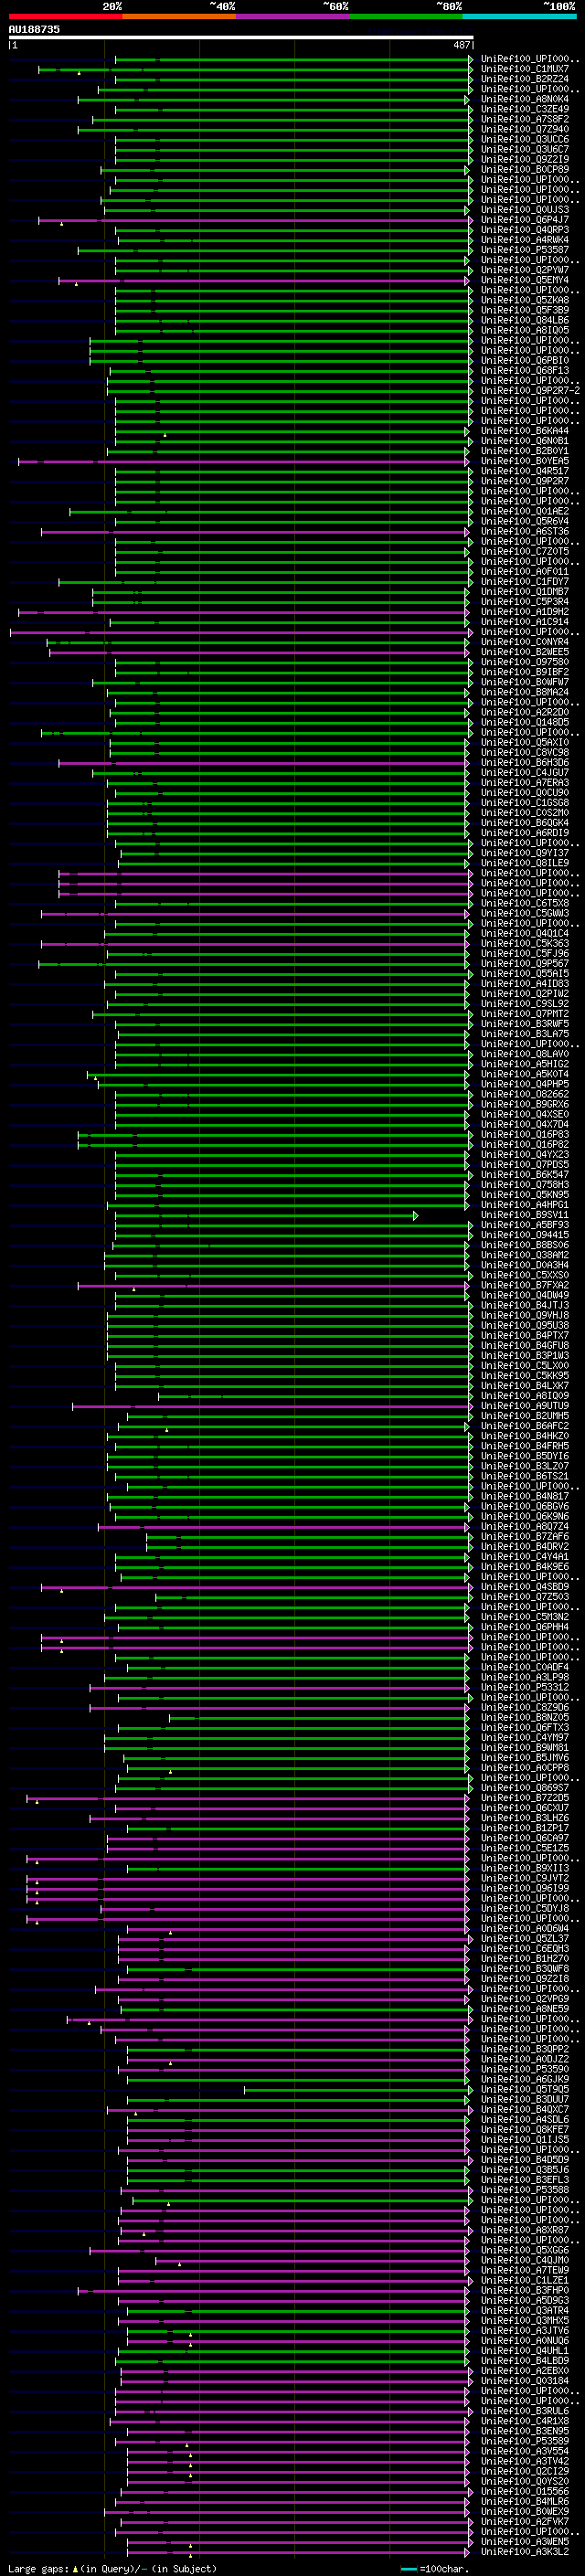Select hit label UniRef100_Q7Z940
This screenshot has height=2576, width=585.
pyautogui.click(x=525, y=130)
